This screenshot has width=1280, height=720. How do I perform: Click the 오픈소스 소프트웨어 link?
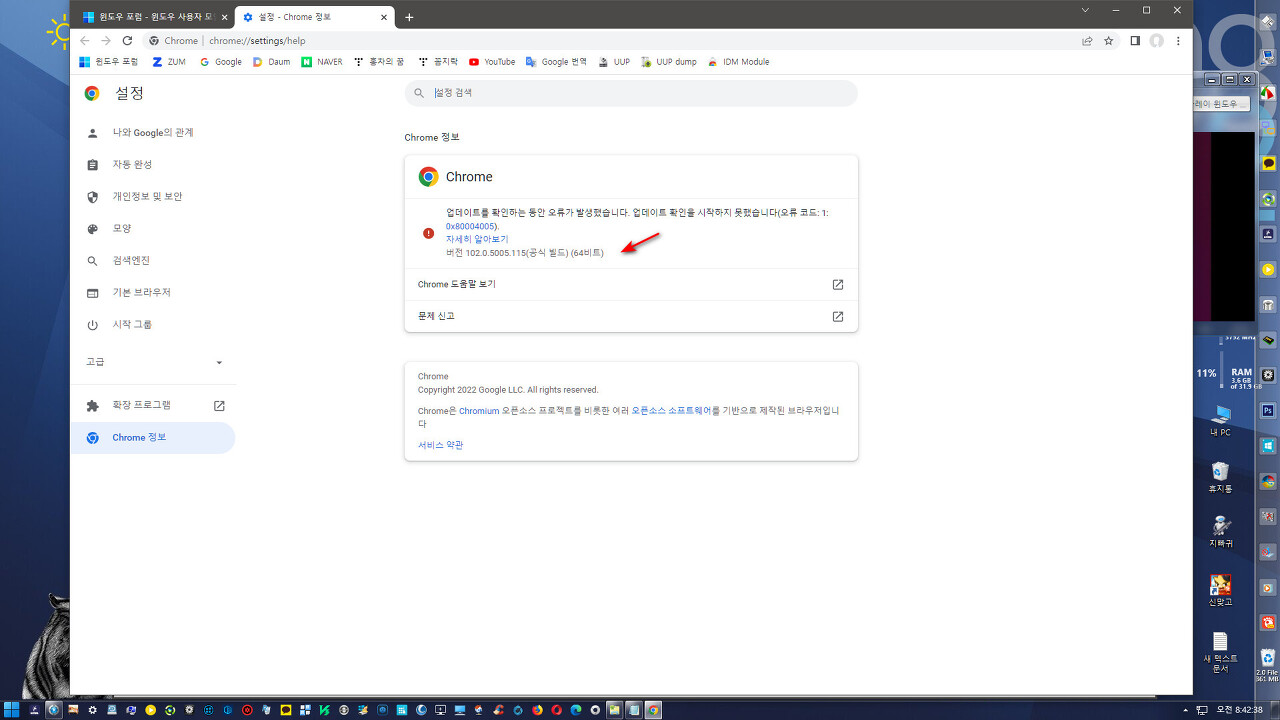pos(670,411)
